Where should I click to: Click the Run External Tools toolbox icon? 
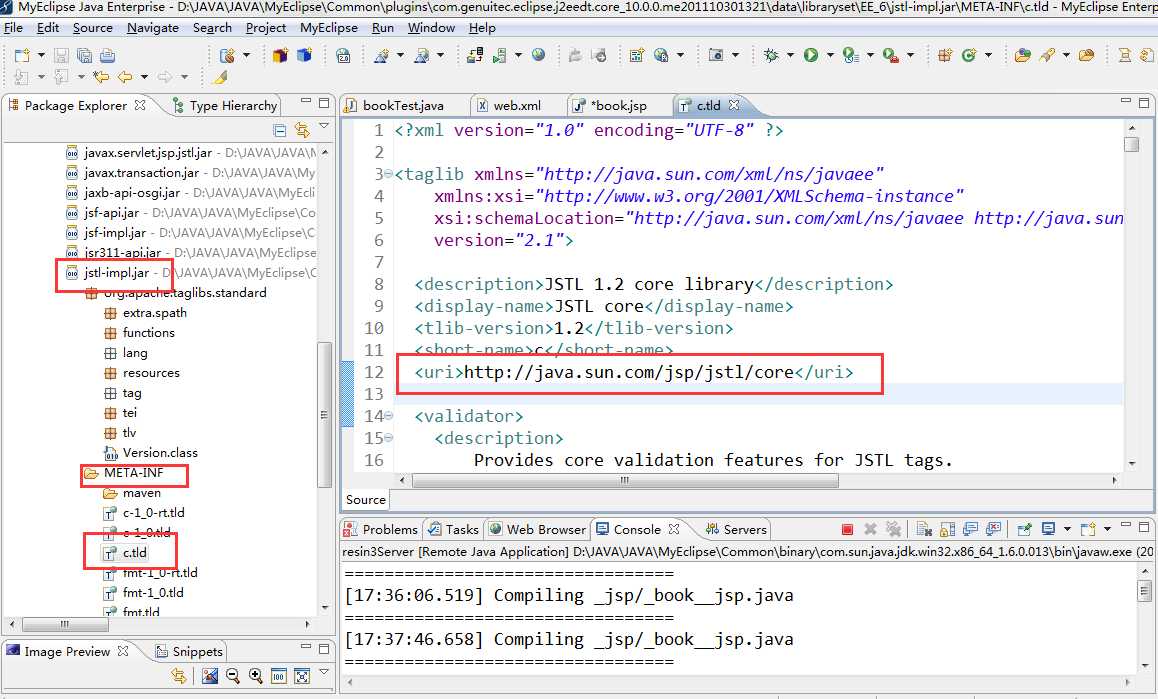pos(891,55)
